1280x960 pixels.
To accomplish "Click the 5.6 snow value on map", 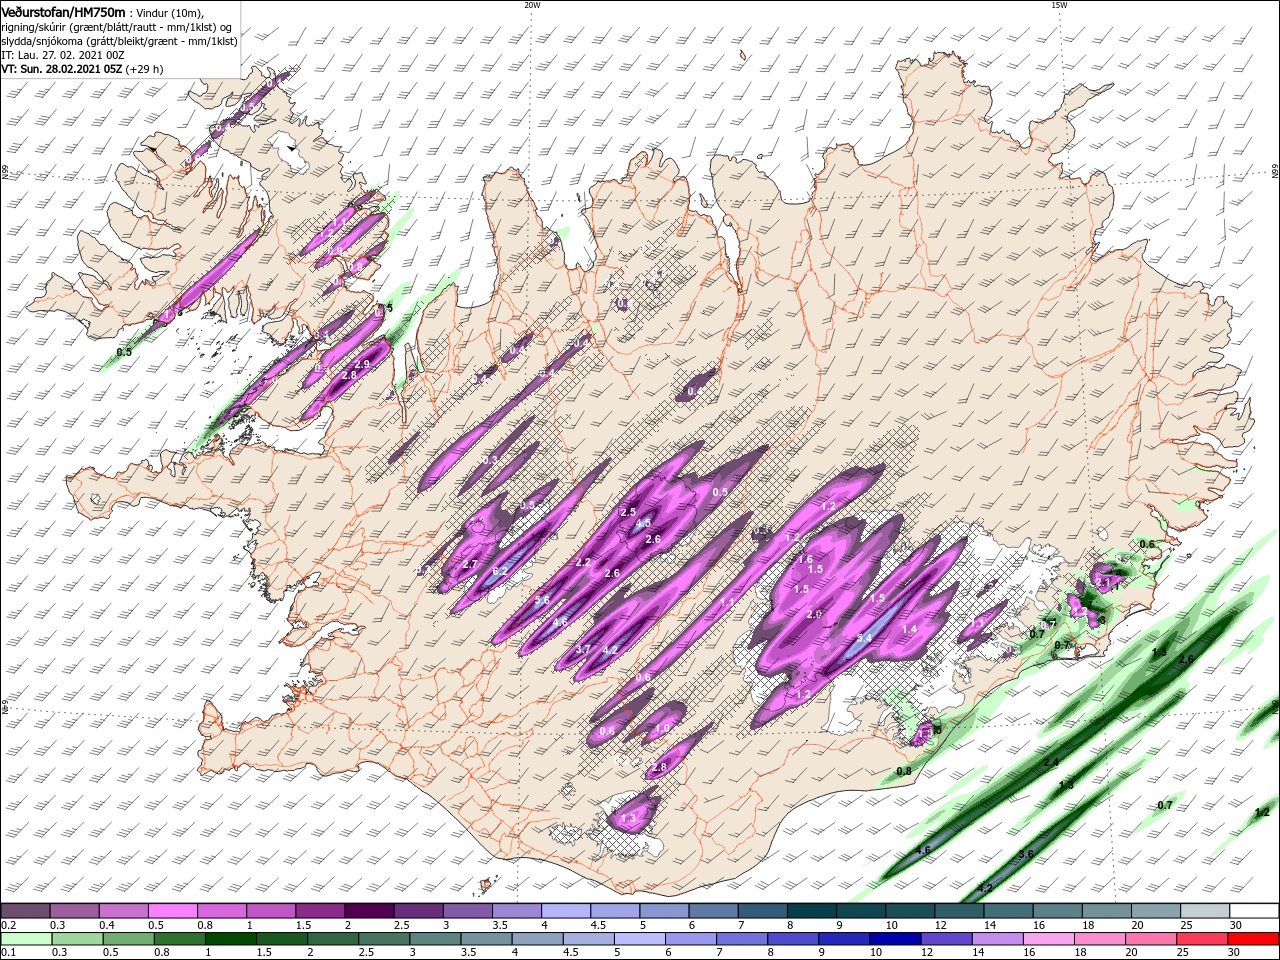I will (542, 601).
